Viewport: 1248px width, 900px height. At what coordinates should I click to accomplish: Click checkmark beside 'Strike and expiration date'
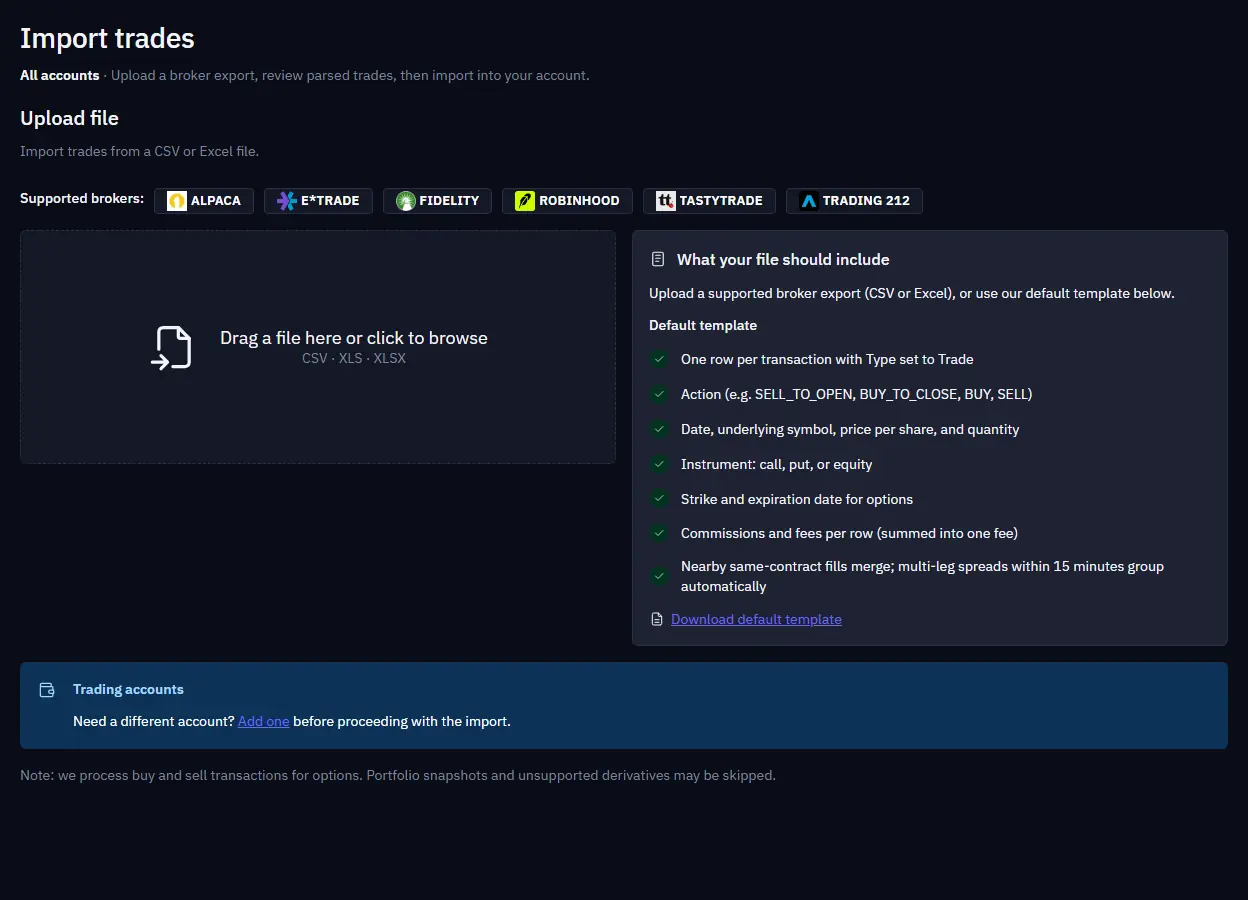click(659, 499)
